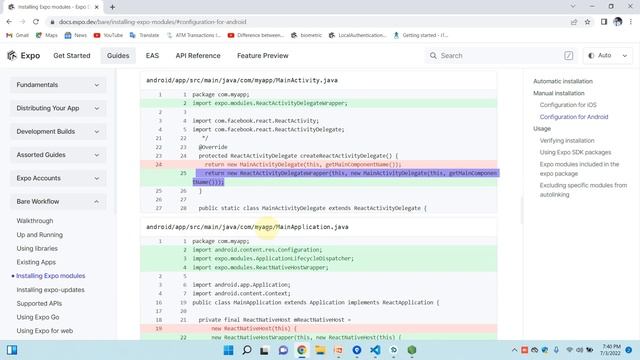
Task: Jump to Configuration for iOS
Action: point(568,105)
